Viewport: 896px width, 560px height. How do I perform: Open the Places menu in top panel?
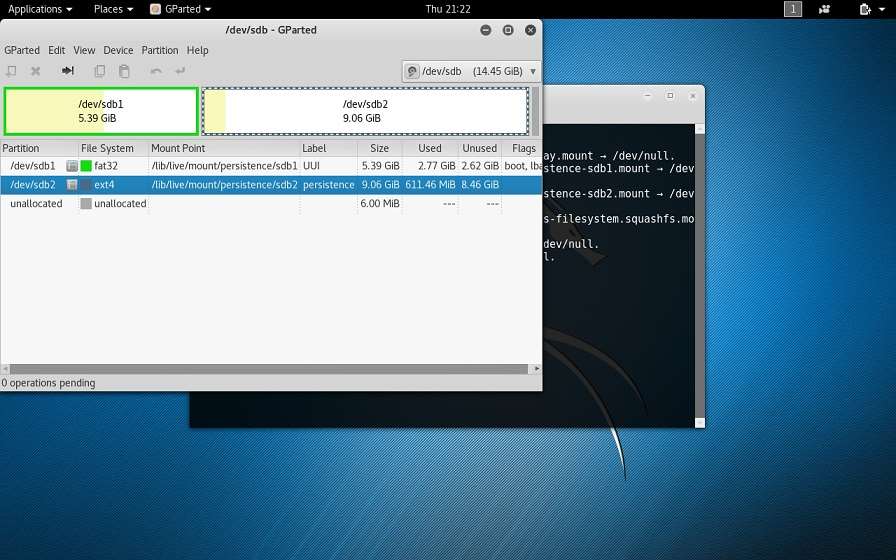point(113,9)
